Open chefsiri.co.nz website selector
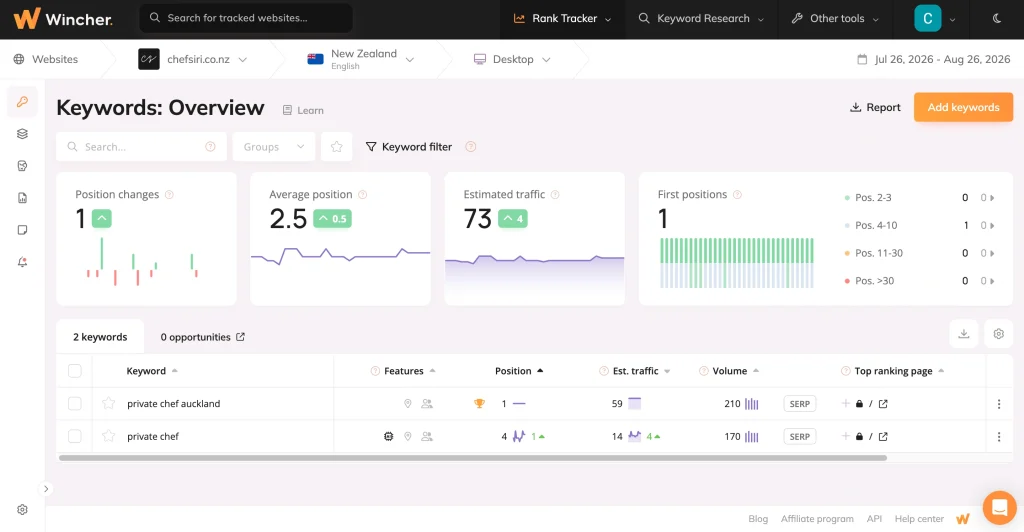1024x532 pixels. coord(193,59)
